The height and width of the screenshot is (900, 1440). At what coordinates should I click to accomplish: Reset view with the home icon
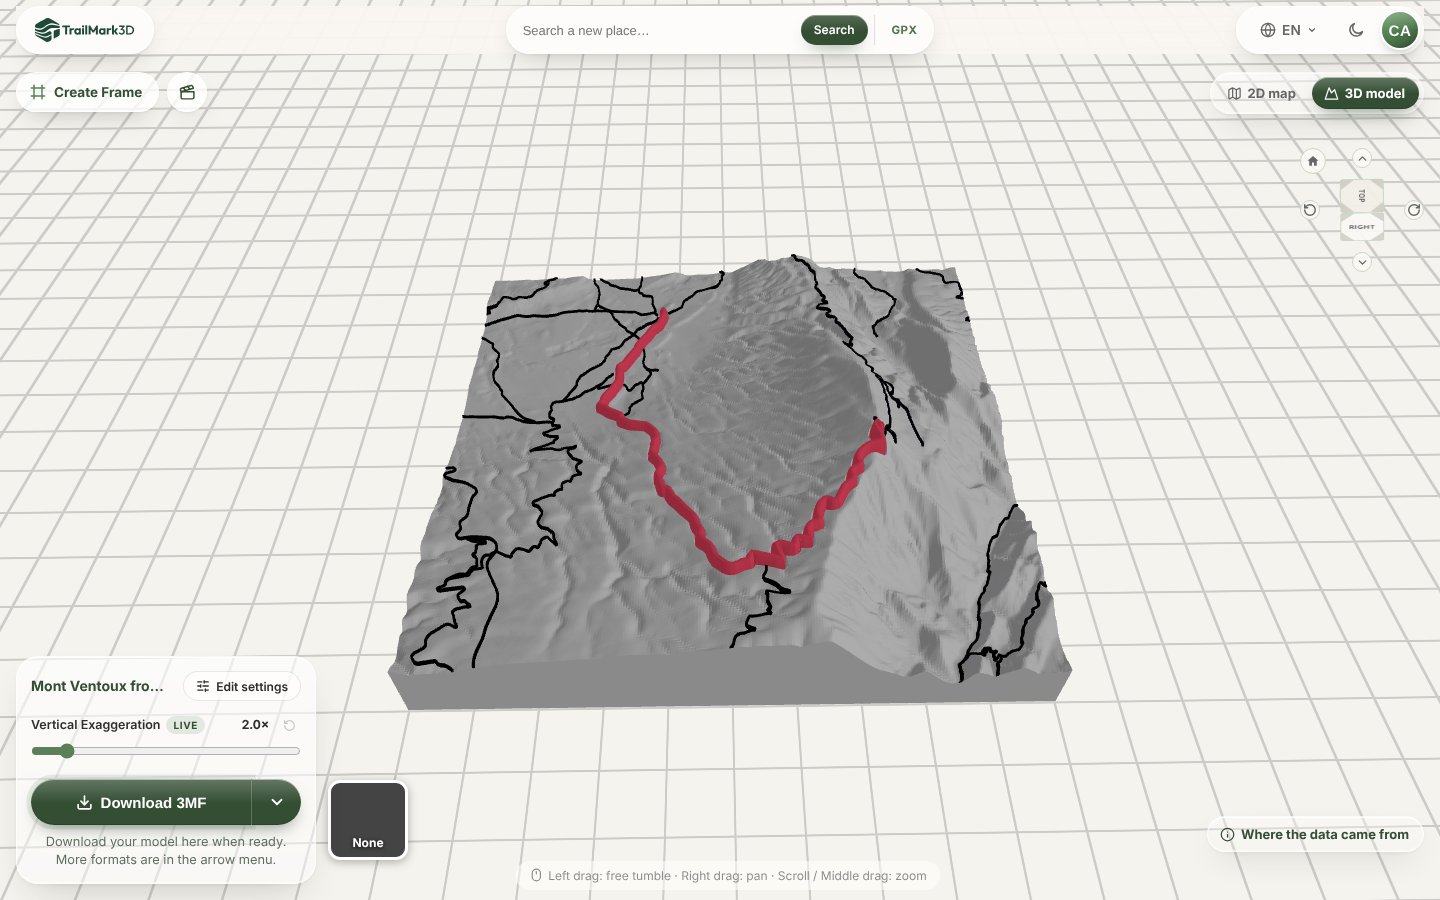(x=1313, y=161)
